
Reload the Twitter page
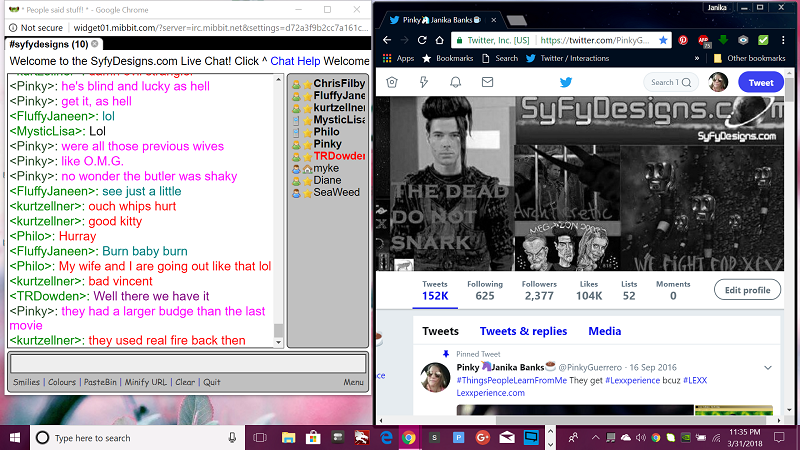coord(422,40)
